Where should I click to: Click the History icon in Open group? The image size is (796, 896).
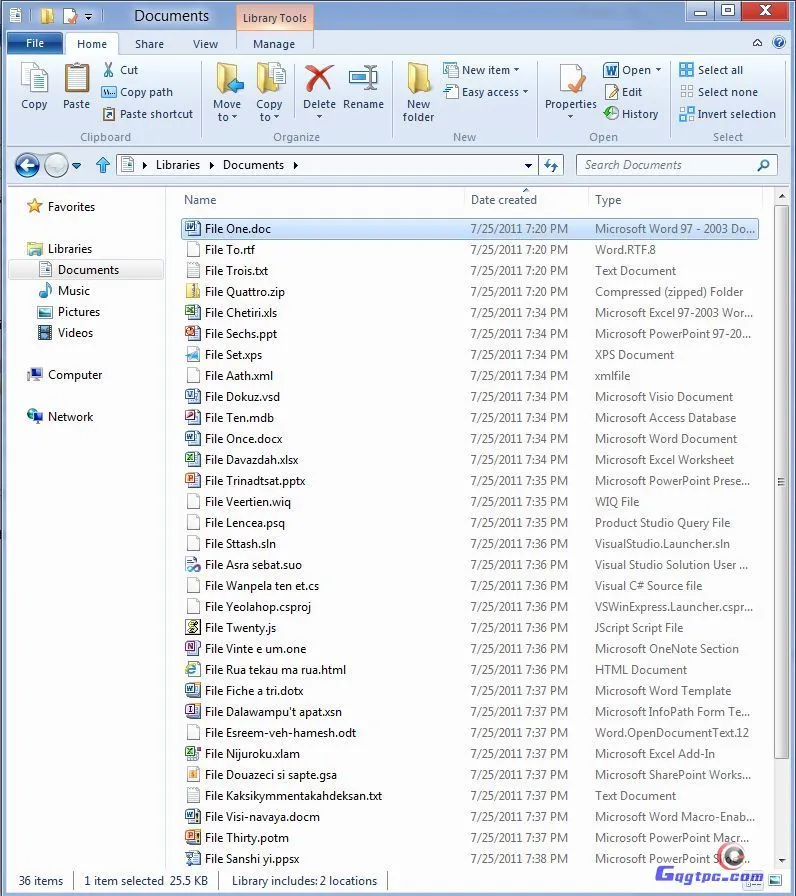coord(611,114)
